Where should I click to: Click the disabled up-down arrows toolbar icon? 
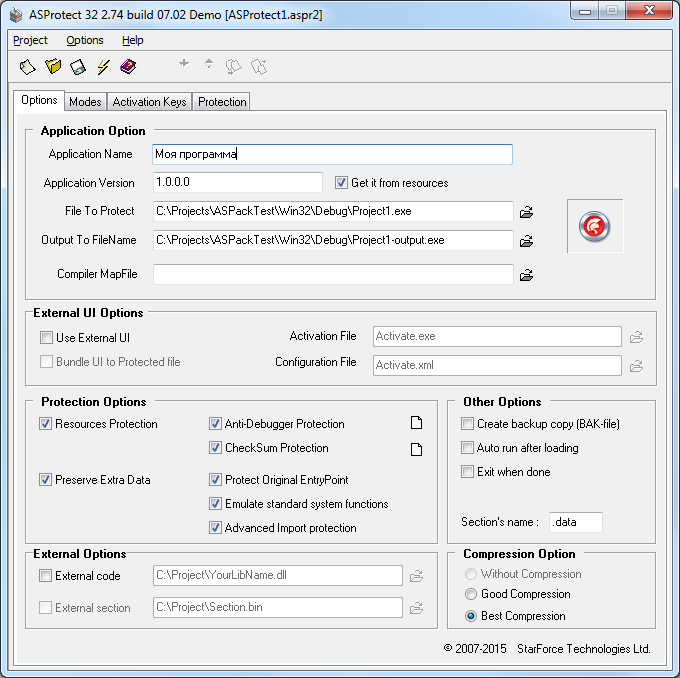209,64
